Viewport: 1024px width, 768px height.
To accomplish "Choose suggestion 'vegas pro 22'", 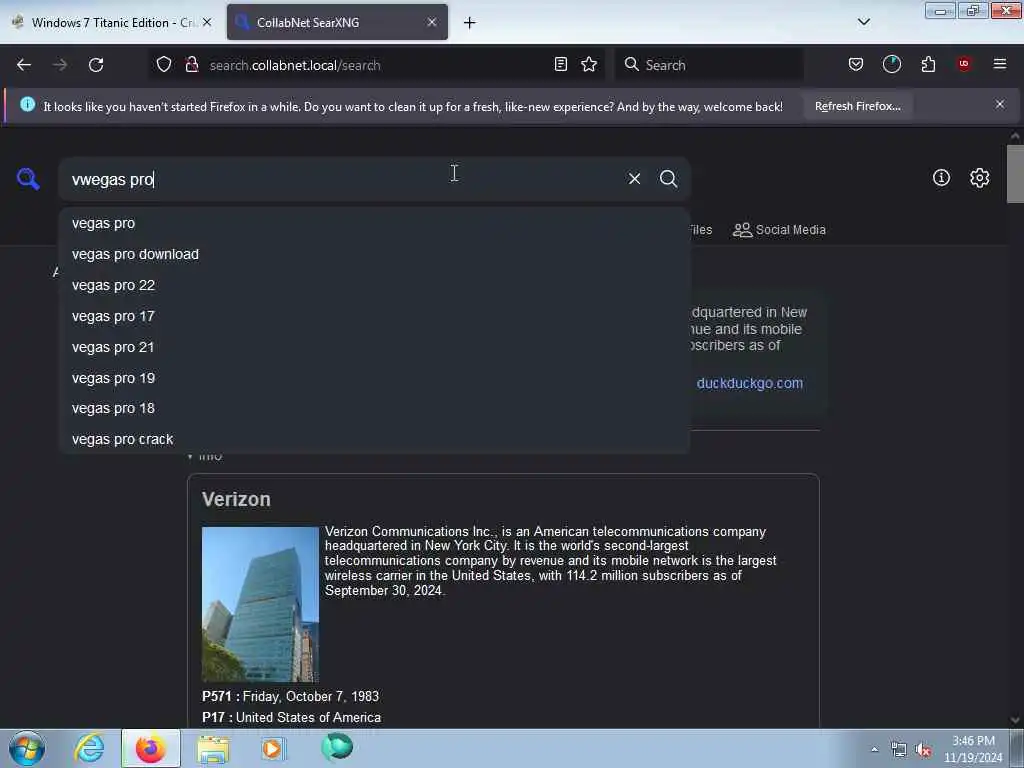I will pyautogui.click(x=375, y=285).
